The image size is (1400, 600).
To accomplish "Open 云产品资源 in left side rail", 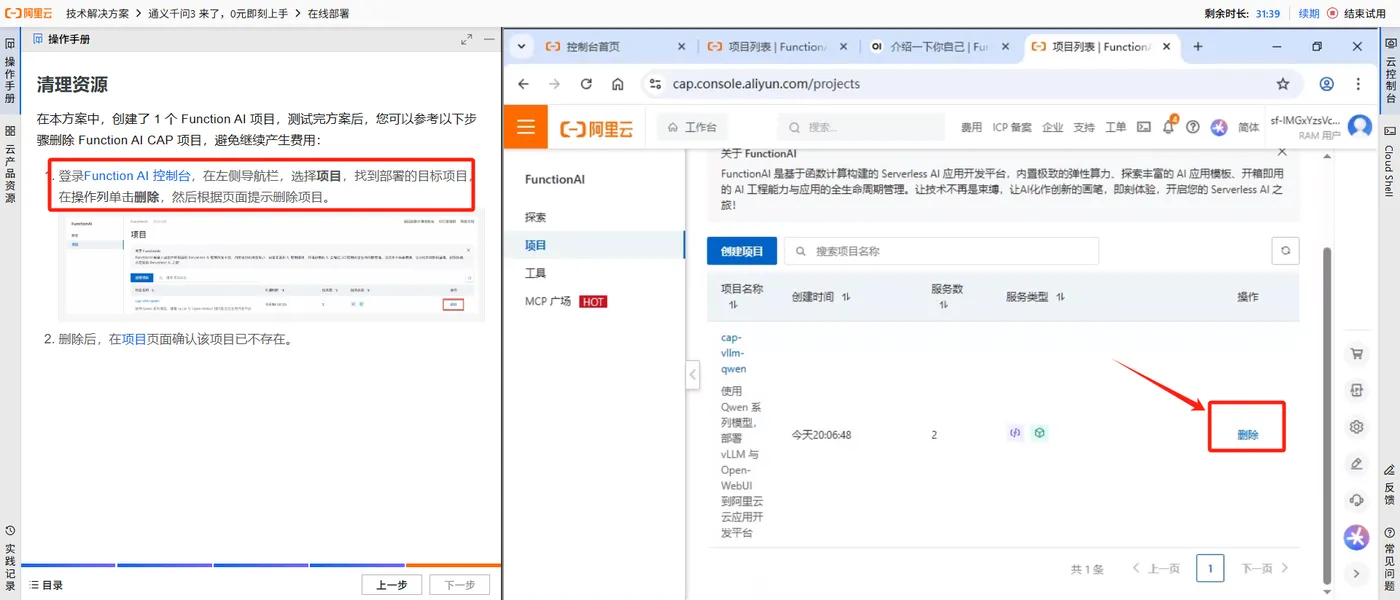I will coord(10,164).
